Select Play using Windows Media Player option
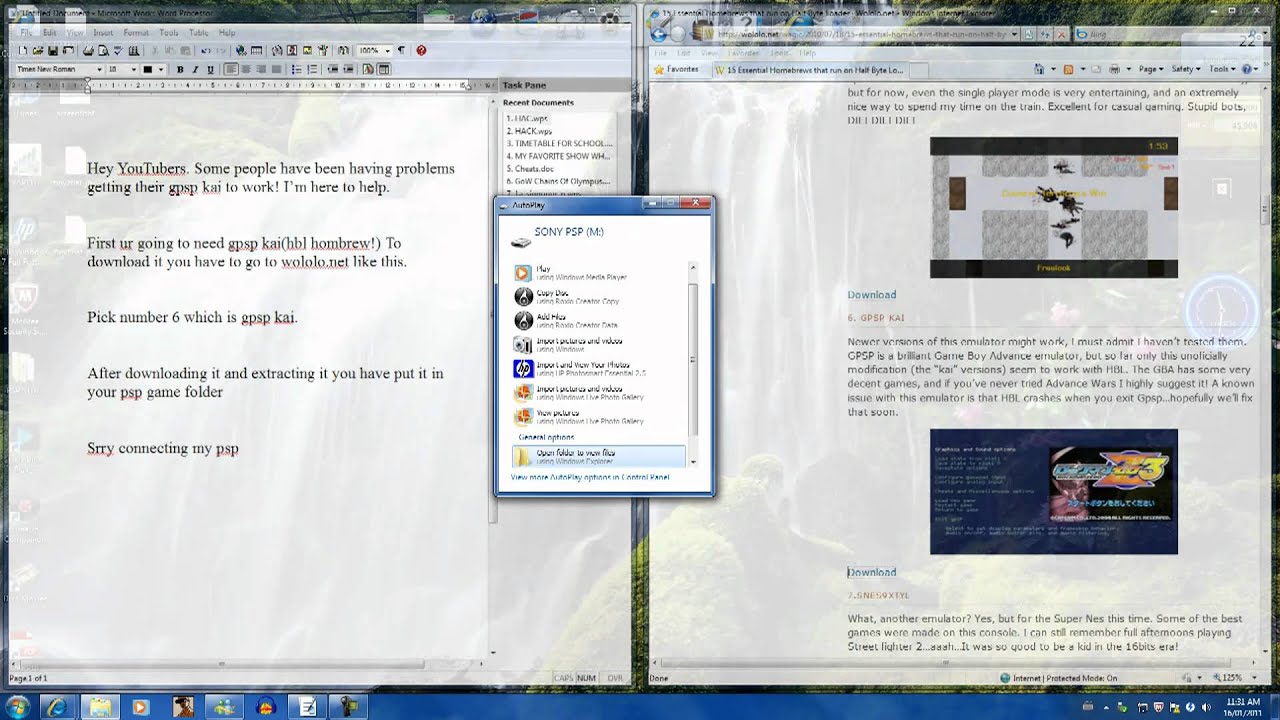Viewport: 1280px width, 720px height. (x=599, y=272)
